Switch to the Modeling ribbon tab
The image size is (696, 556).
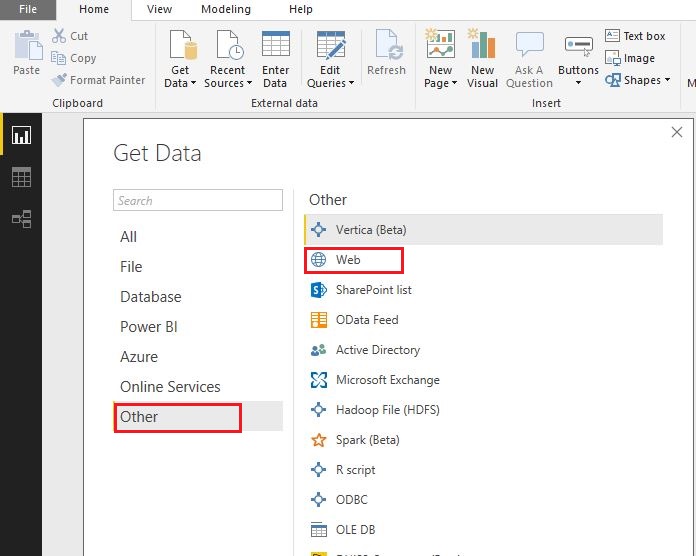(x=226, y=9)
